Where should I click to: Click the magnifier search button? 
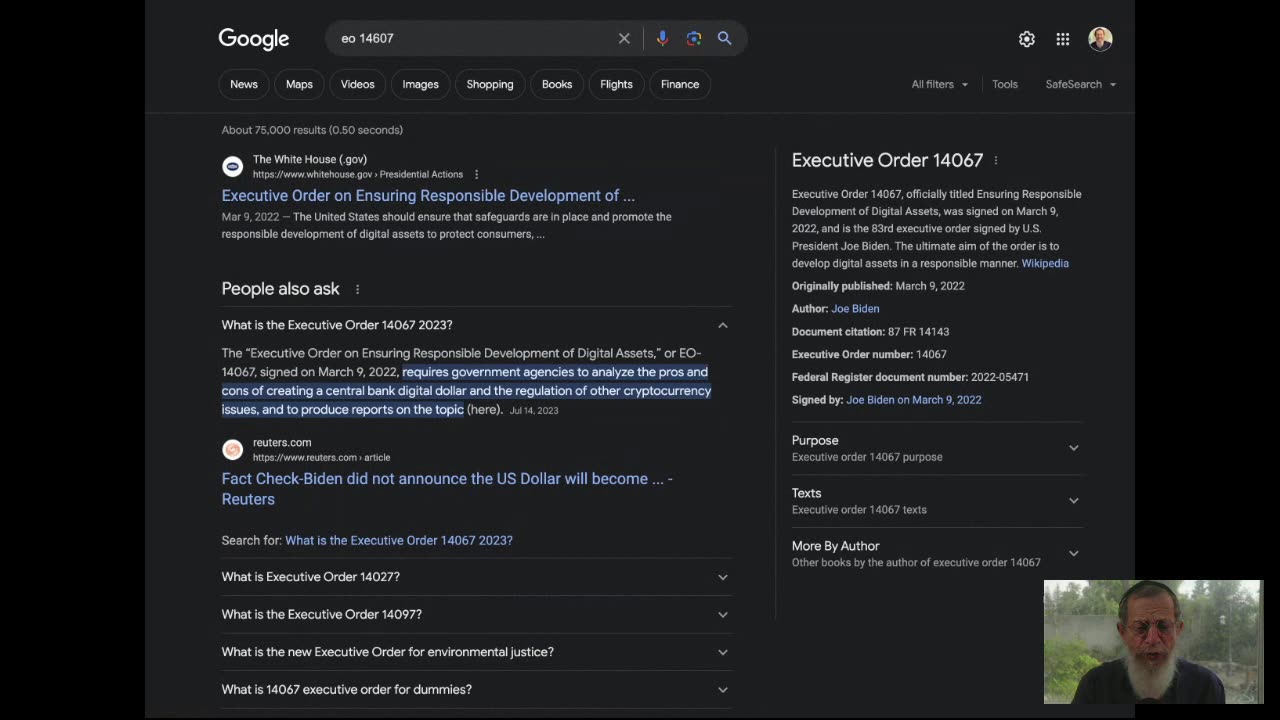point(725,38)
